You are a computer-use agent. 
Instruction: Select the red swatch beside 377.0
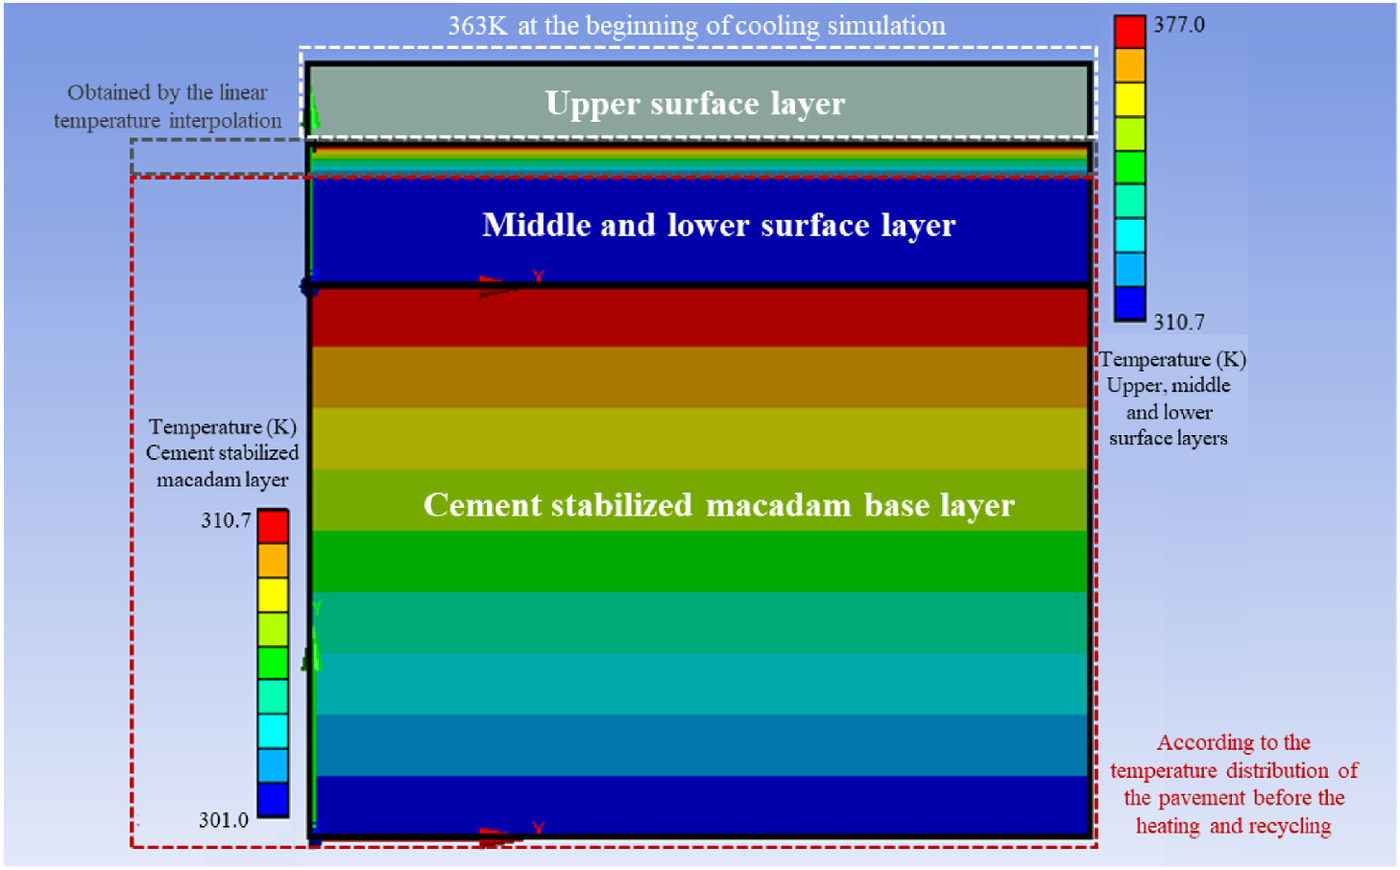coord(1130,32)
